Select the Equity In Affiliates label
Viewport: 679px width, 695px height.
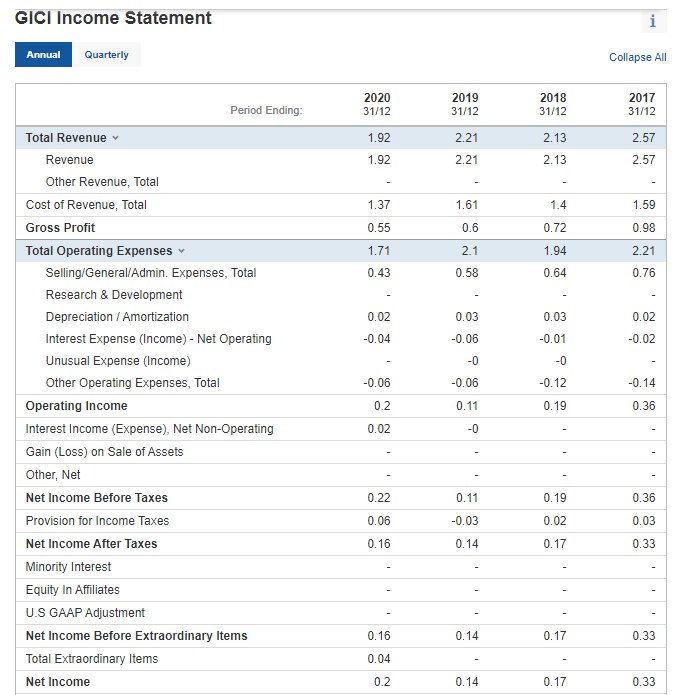[73, 590]
